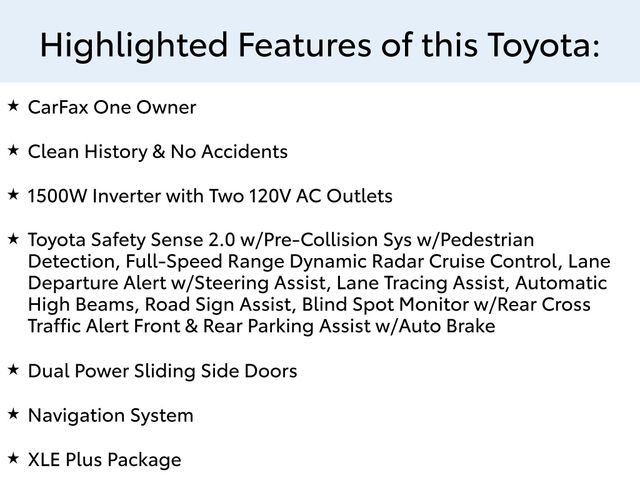Screen dimensions: 640x480
Task: Click the star beside Clean History & No Accidents
Action: [13, 150]
